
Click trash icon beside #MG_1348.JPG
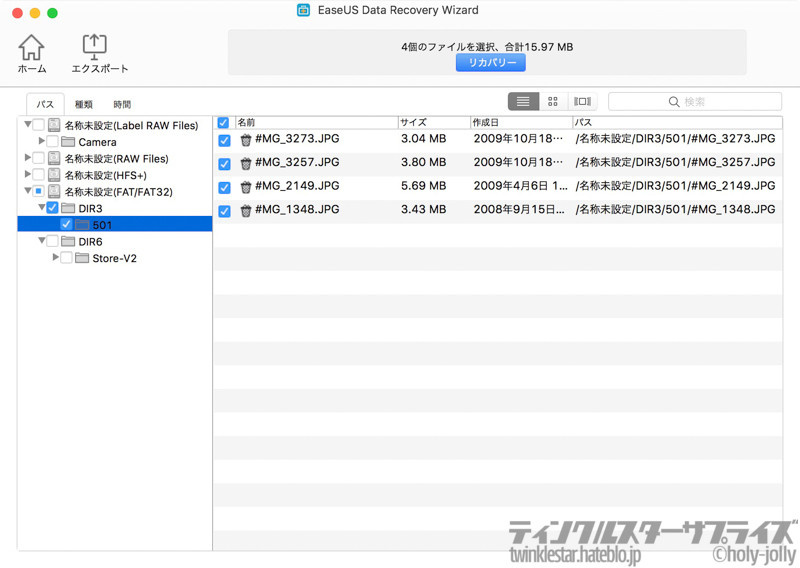pyautogui.click(x=246, y=210)
